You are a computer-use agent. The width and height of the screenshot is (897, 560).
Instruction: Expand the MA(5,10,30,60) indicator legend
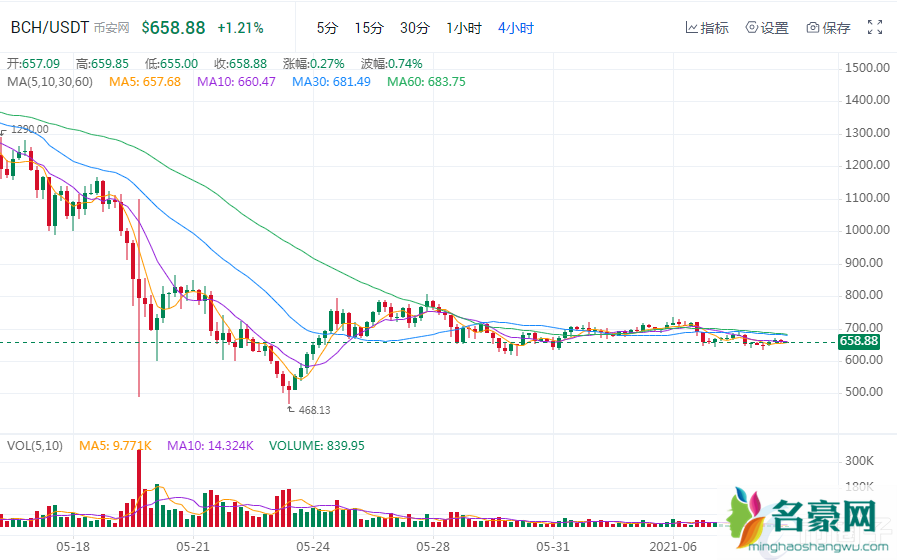(x=48, y=81)
